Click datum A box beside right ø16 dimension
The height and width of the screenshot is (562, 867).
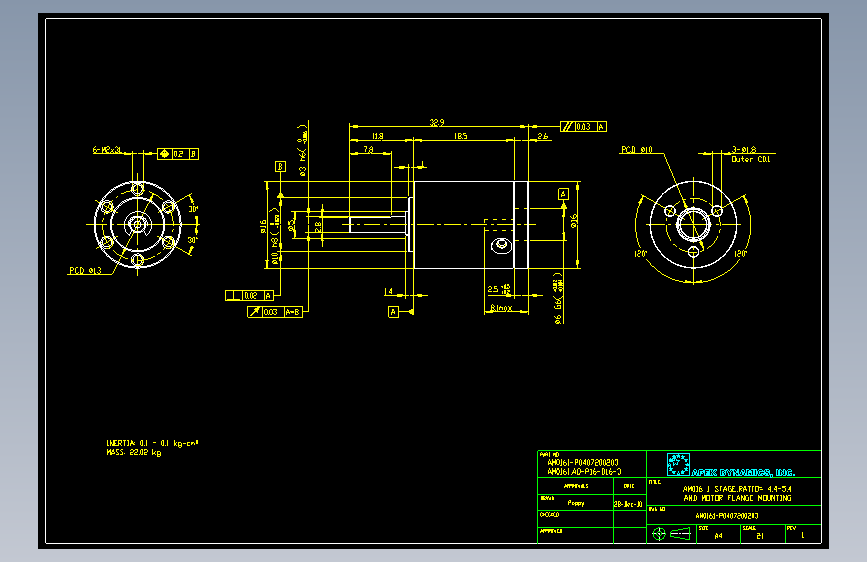pos(563,194)
